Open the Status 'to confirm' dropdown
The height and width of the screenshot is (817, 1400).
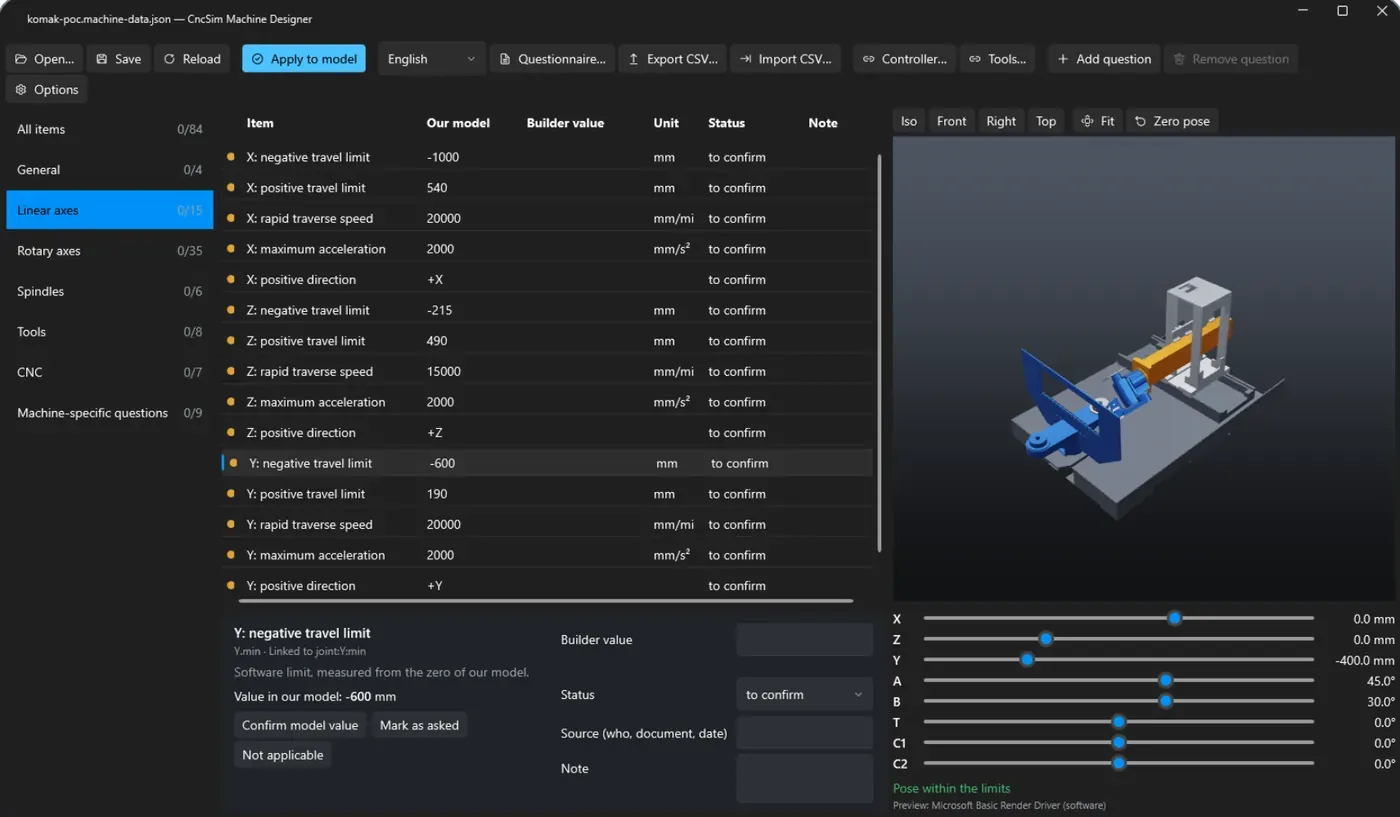[x=804, y=695]
